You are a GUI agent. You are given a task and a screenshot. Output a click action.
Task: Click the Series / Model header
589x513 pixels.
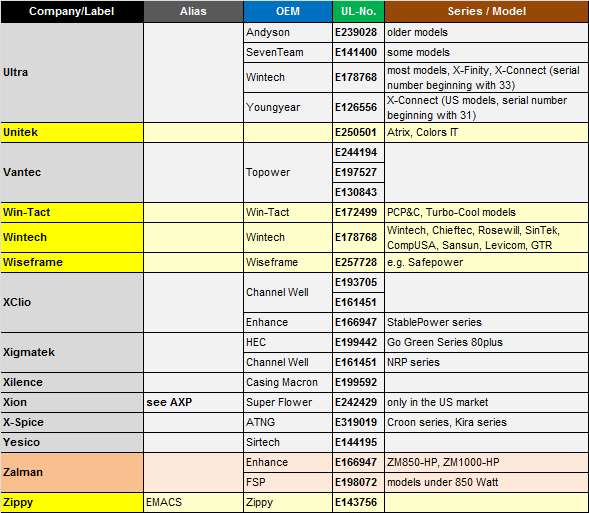coord(486,11)
